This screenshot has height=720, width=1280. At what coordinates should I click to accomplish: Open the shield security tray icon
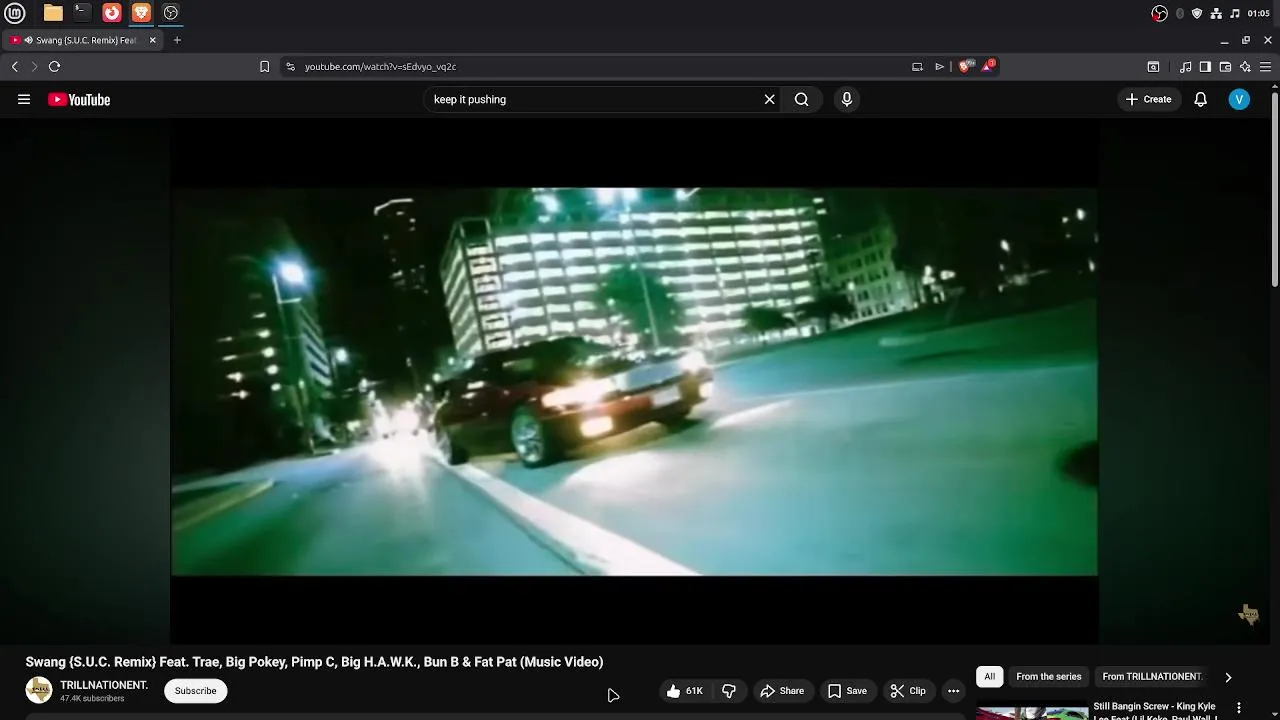(x=1197, y=13)
